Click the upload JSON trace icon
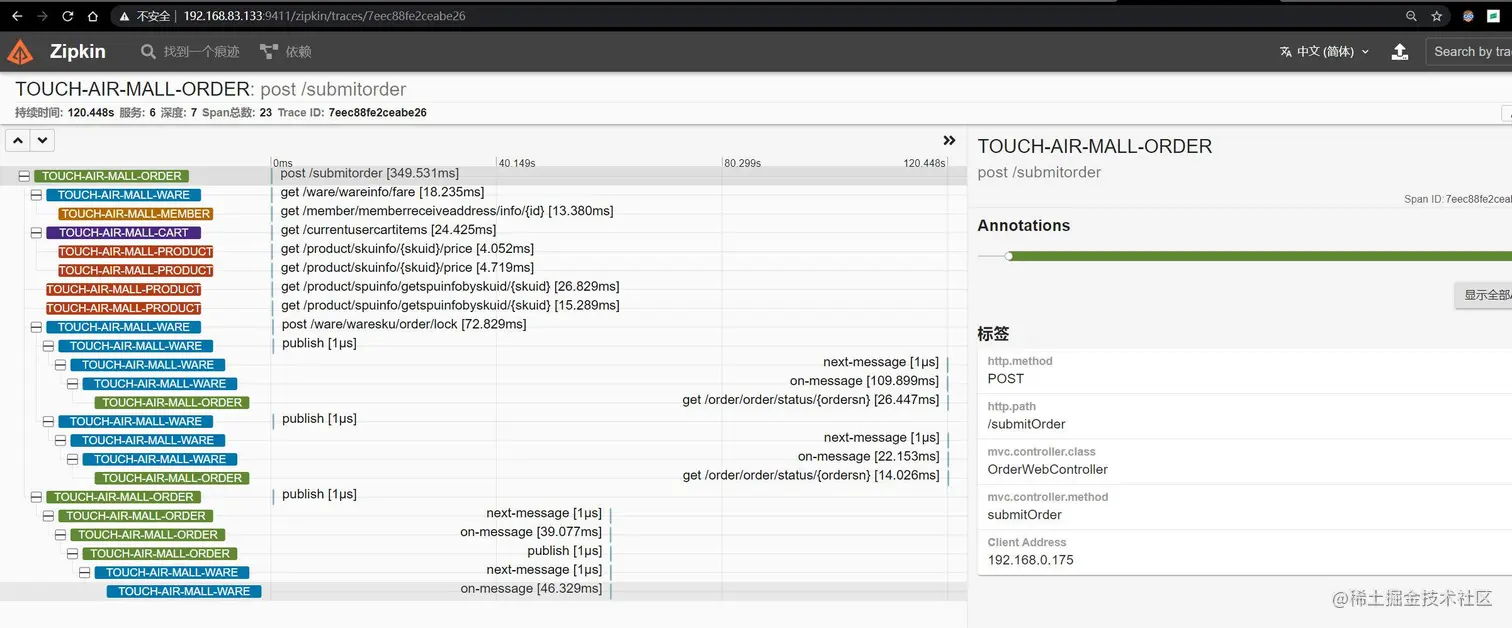This screenshot has height=628, width=1512. (1400, 52)
